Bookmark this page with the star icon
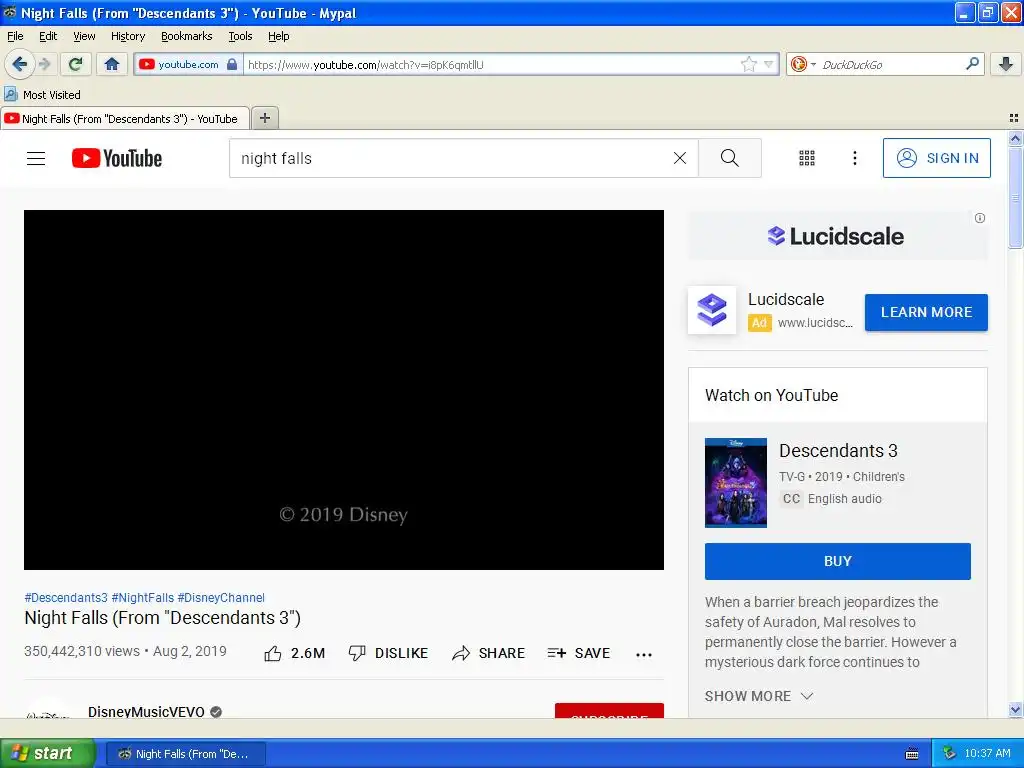The width and height of the screenshot is (1024, 768). tap(748, 64)
